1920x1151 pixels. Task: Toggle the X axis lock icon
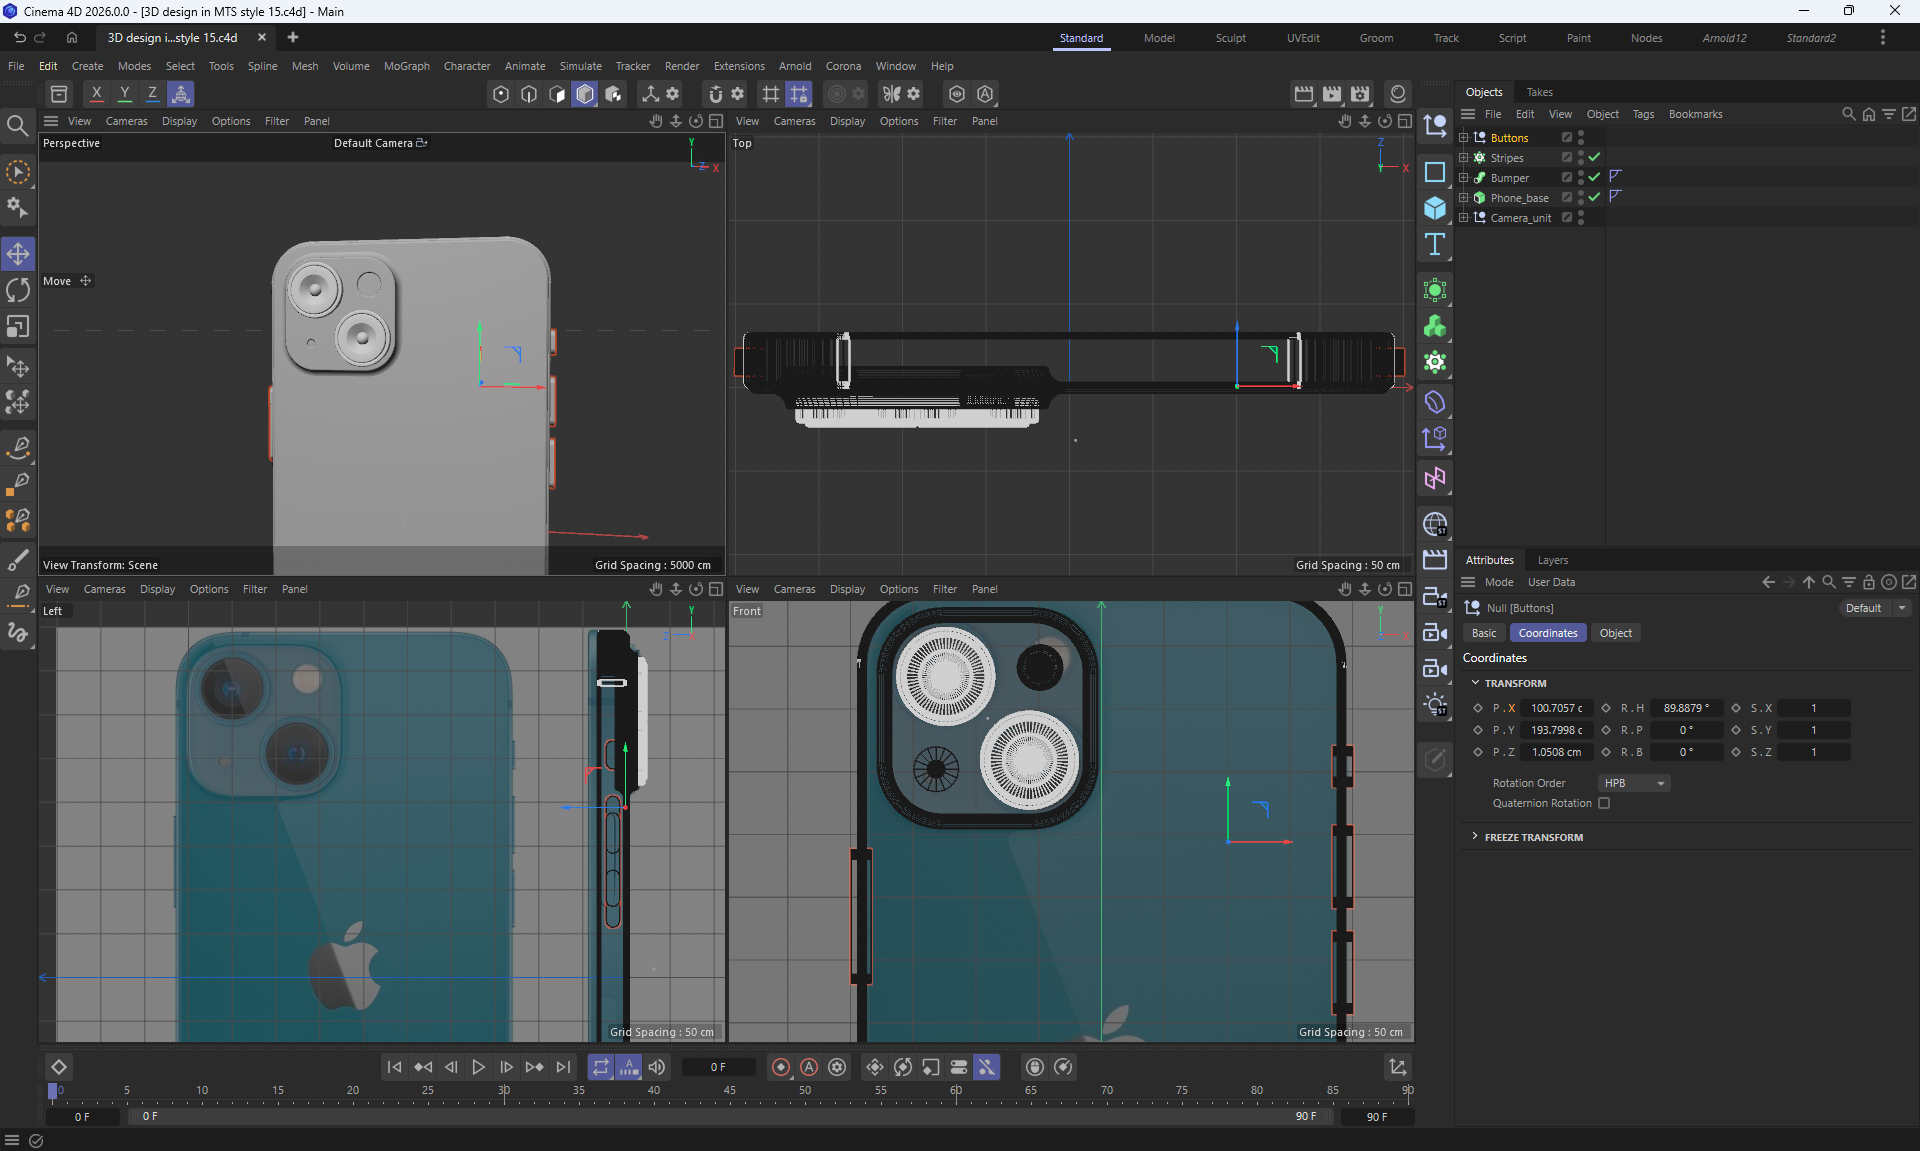[x=96, y=93]
